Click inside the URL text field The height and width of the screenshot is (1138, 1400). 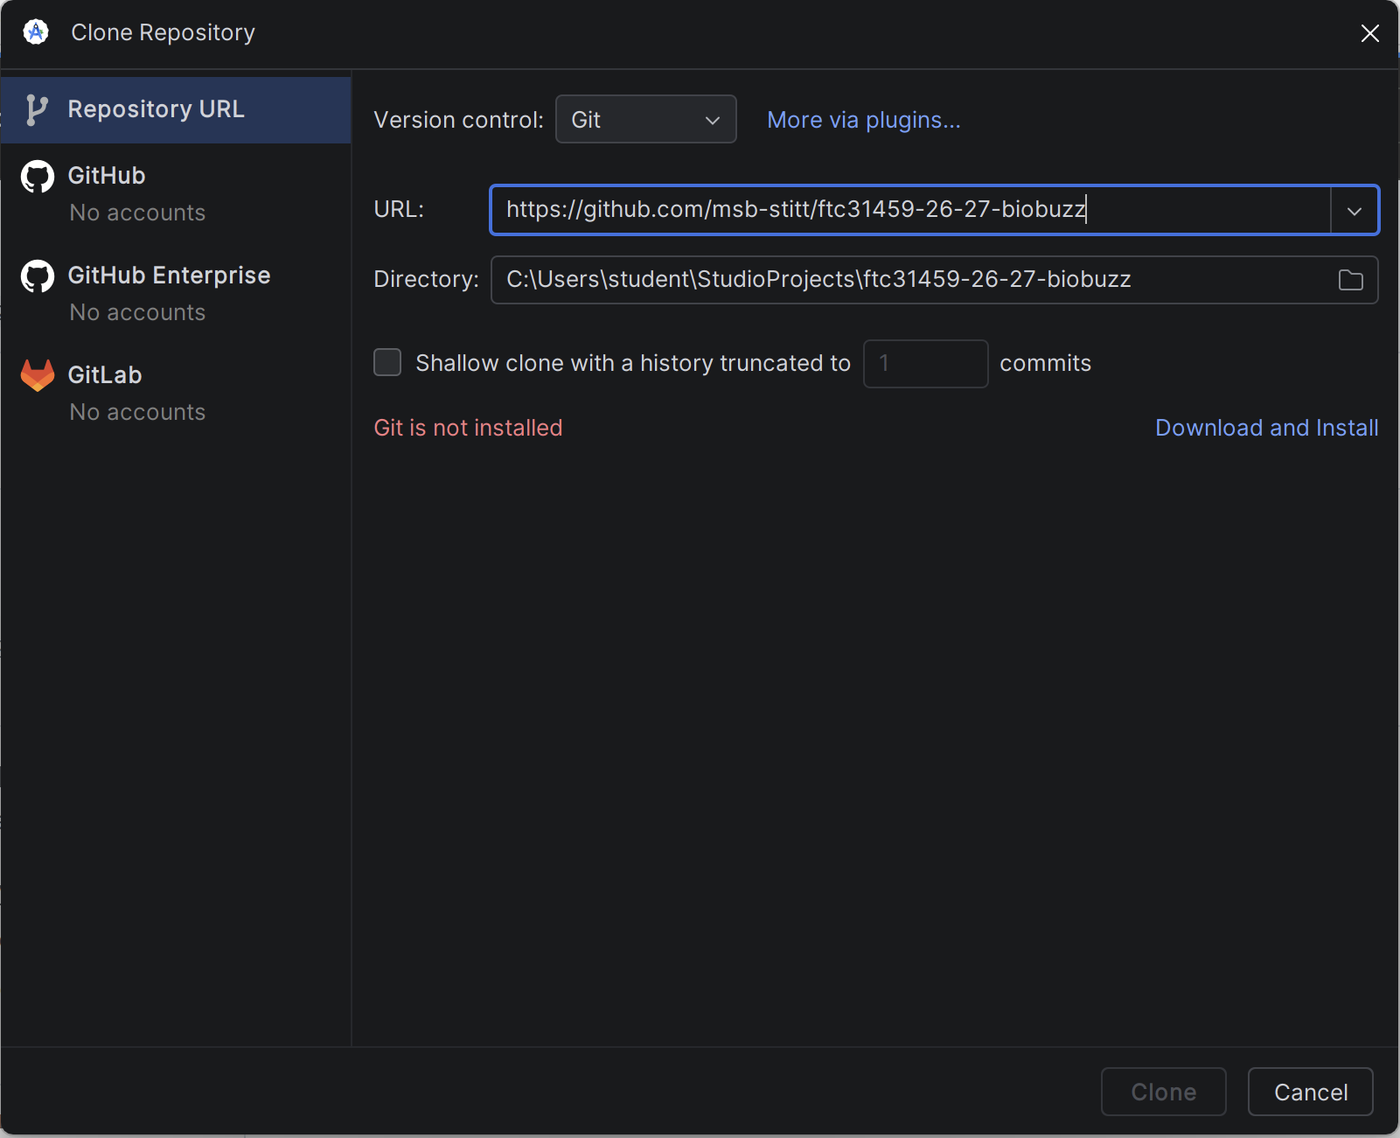tap(910, 210)
